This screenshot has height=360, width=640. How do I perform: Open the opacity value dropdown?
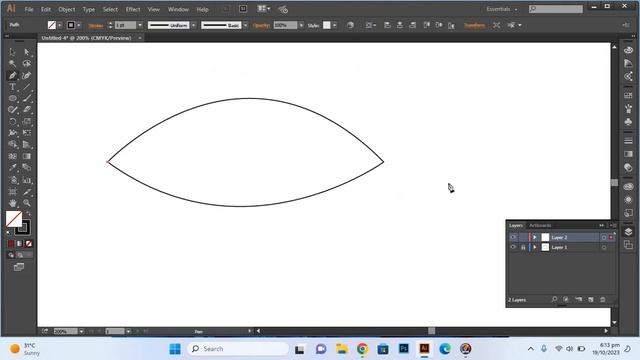tap(301, 25)
